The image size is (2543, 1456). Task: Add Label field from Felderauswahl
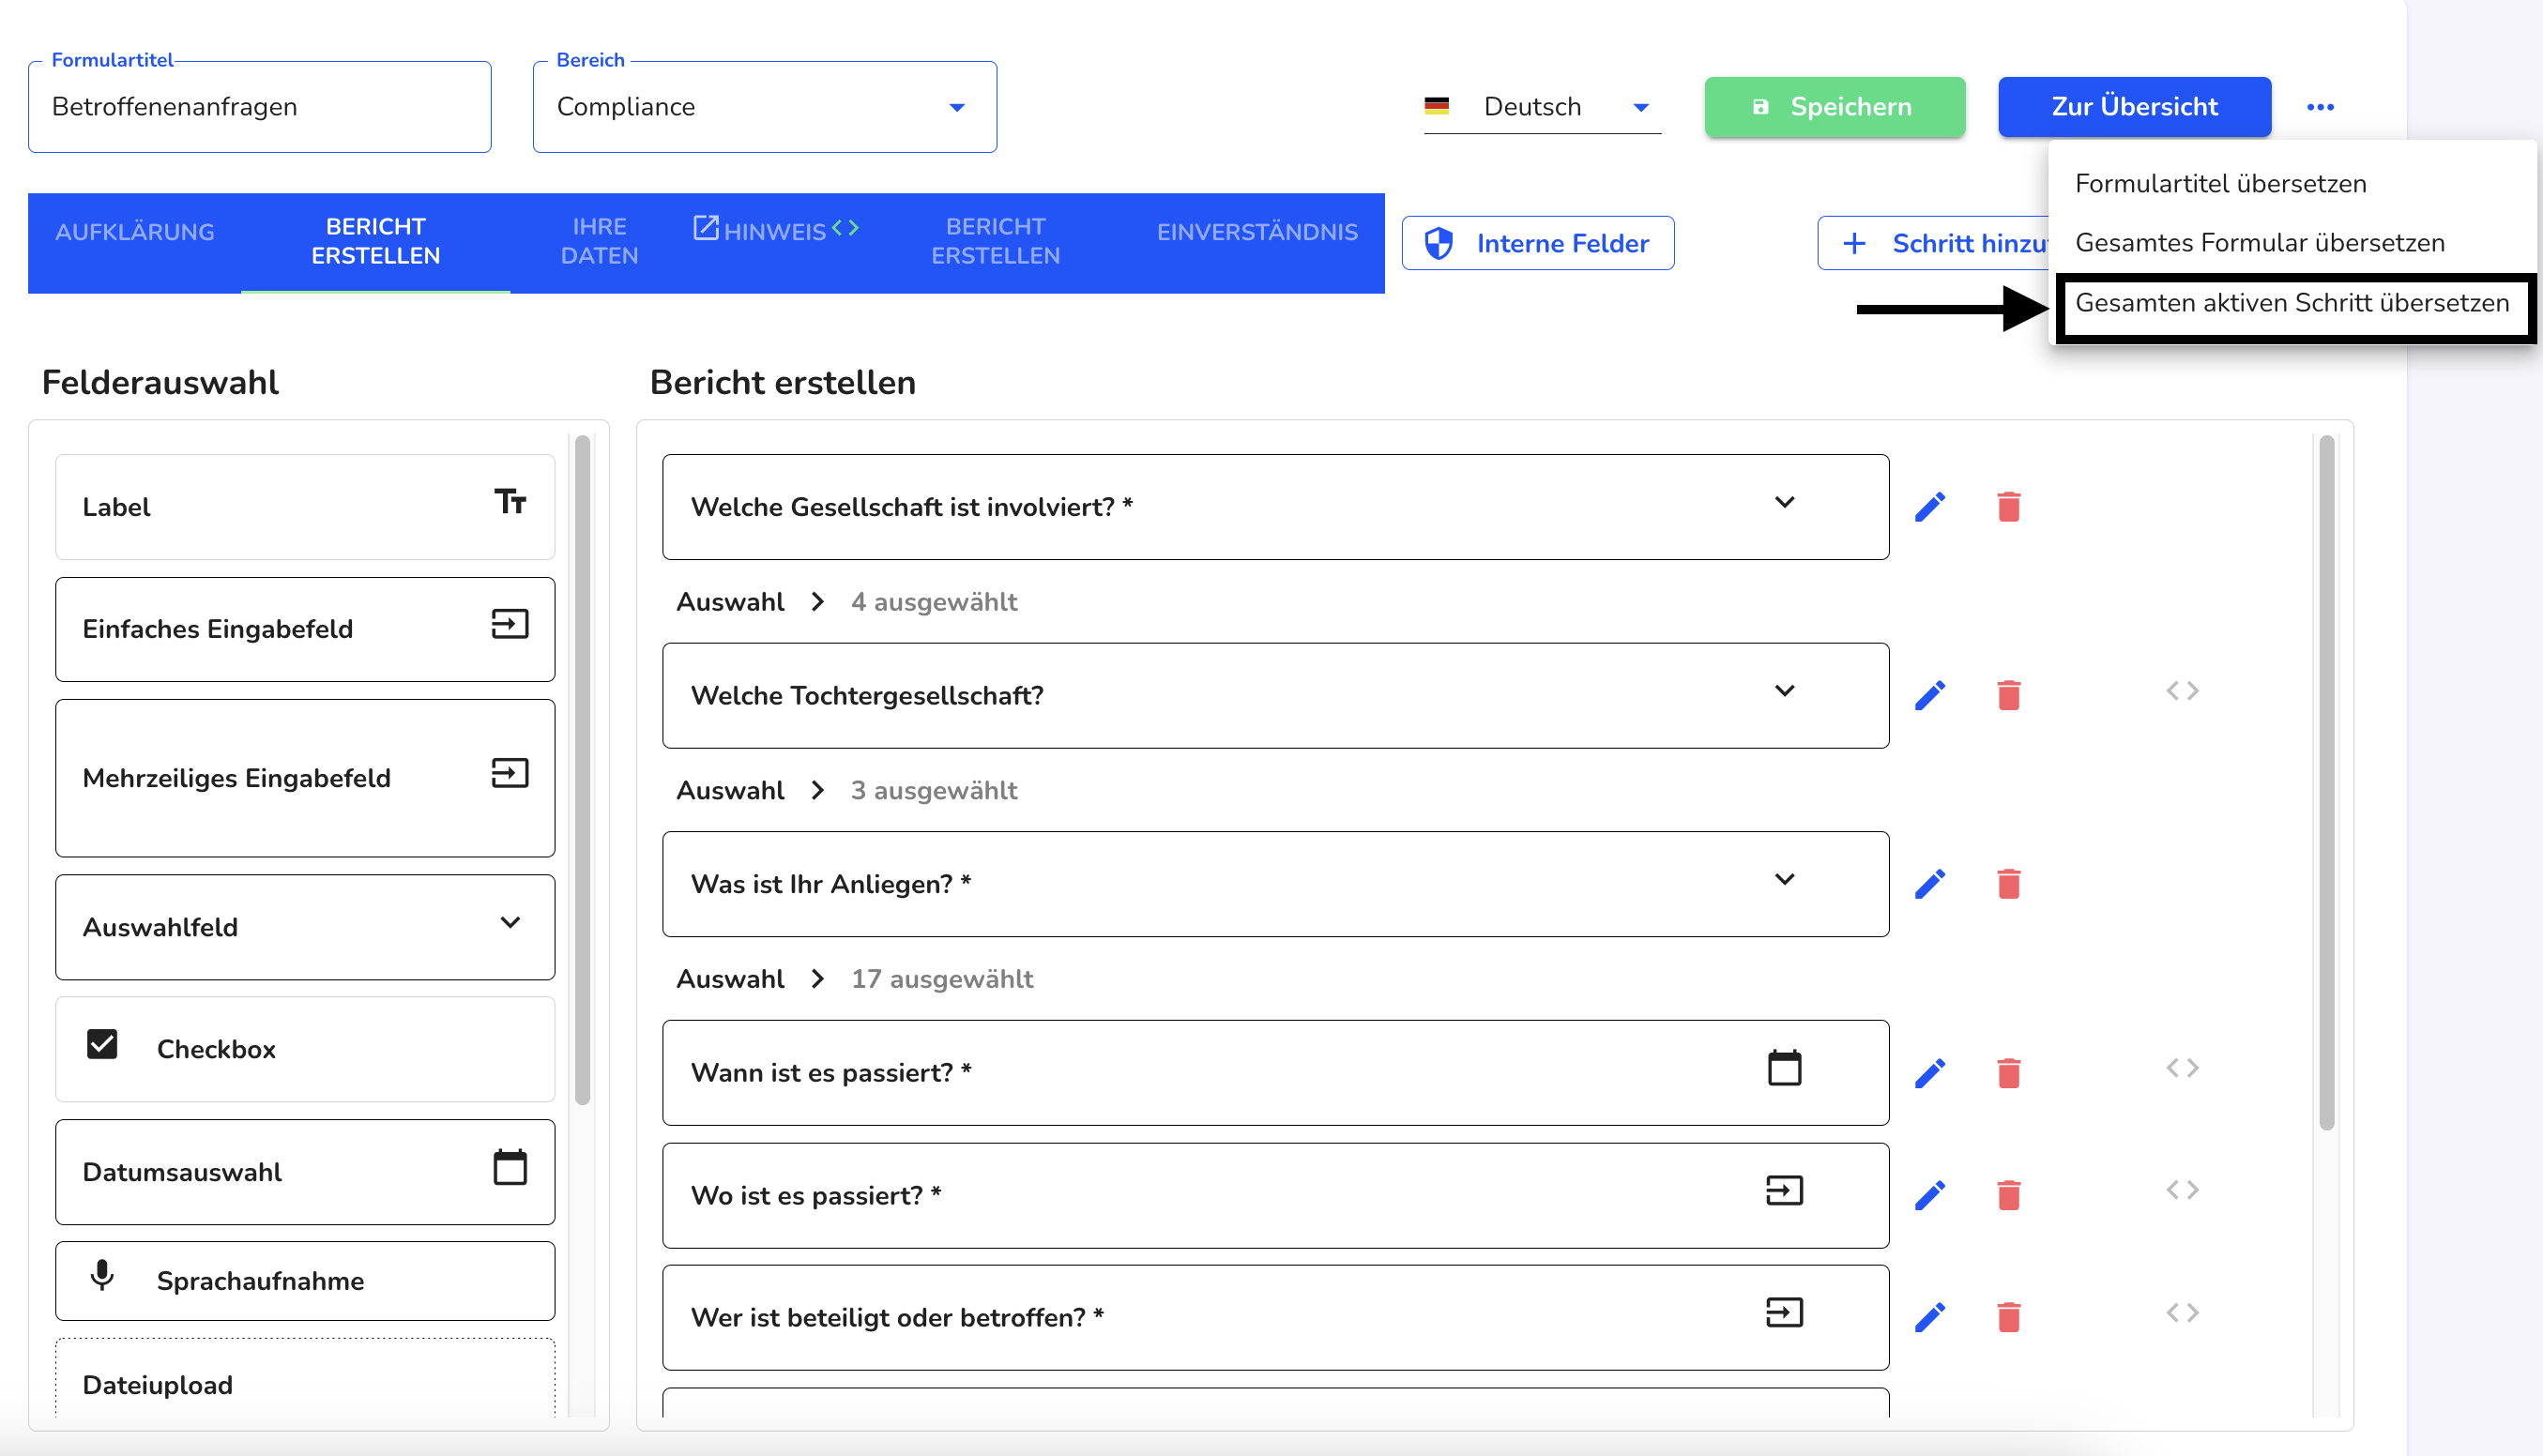point(305,507)
